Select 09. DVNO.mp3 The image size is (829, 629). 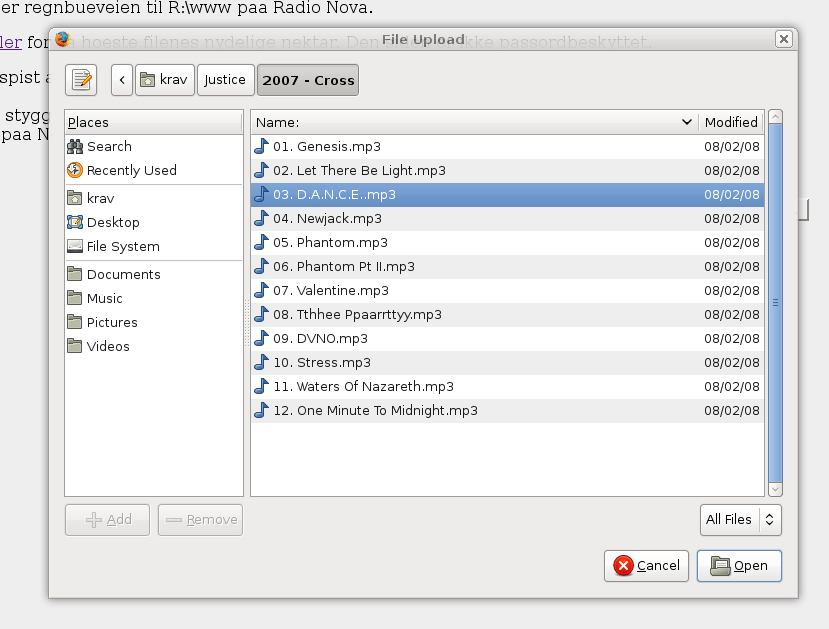pyautogui.click(x=508, y=338)
